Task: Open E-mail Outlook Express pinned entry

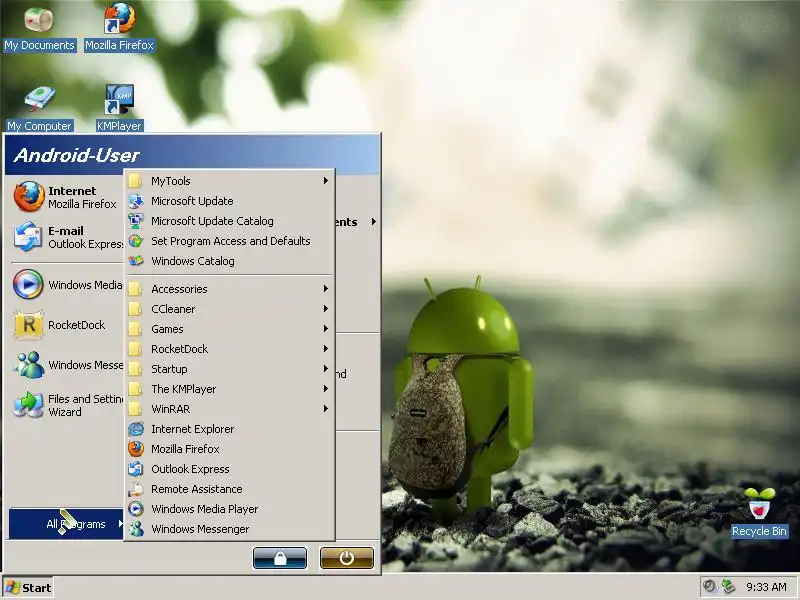Action: 67,237
